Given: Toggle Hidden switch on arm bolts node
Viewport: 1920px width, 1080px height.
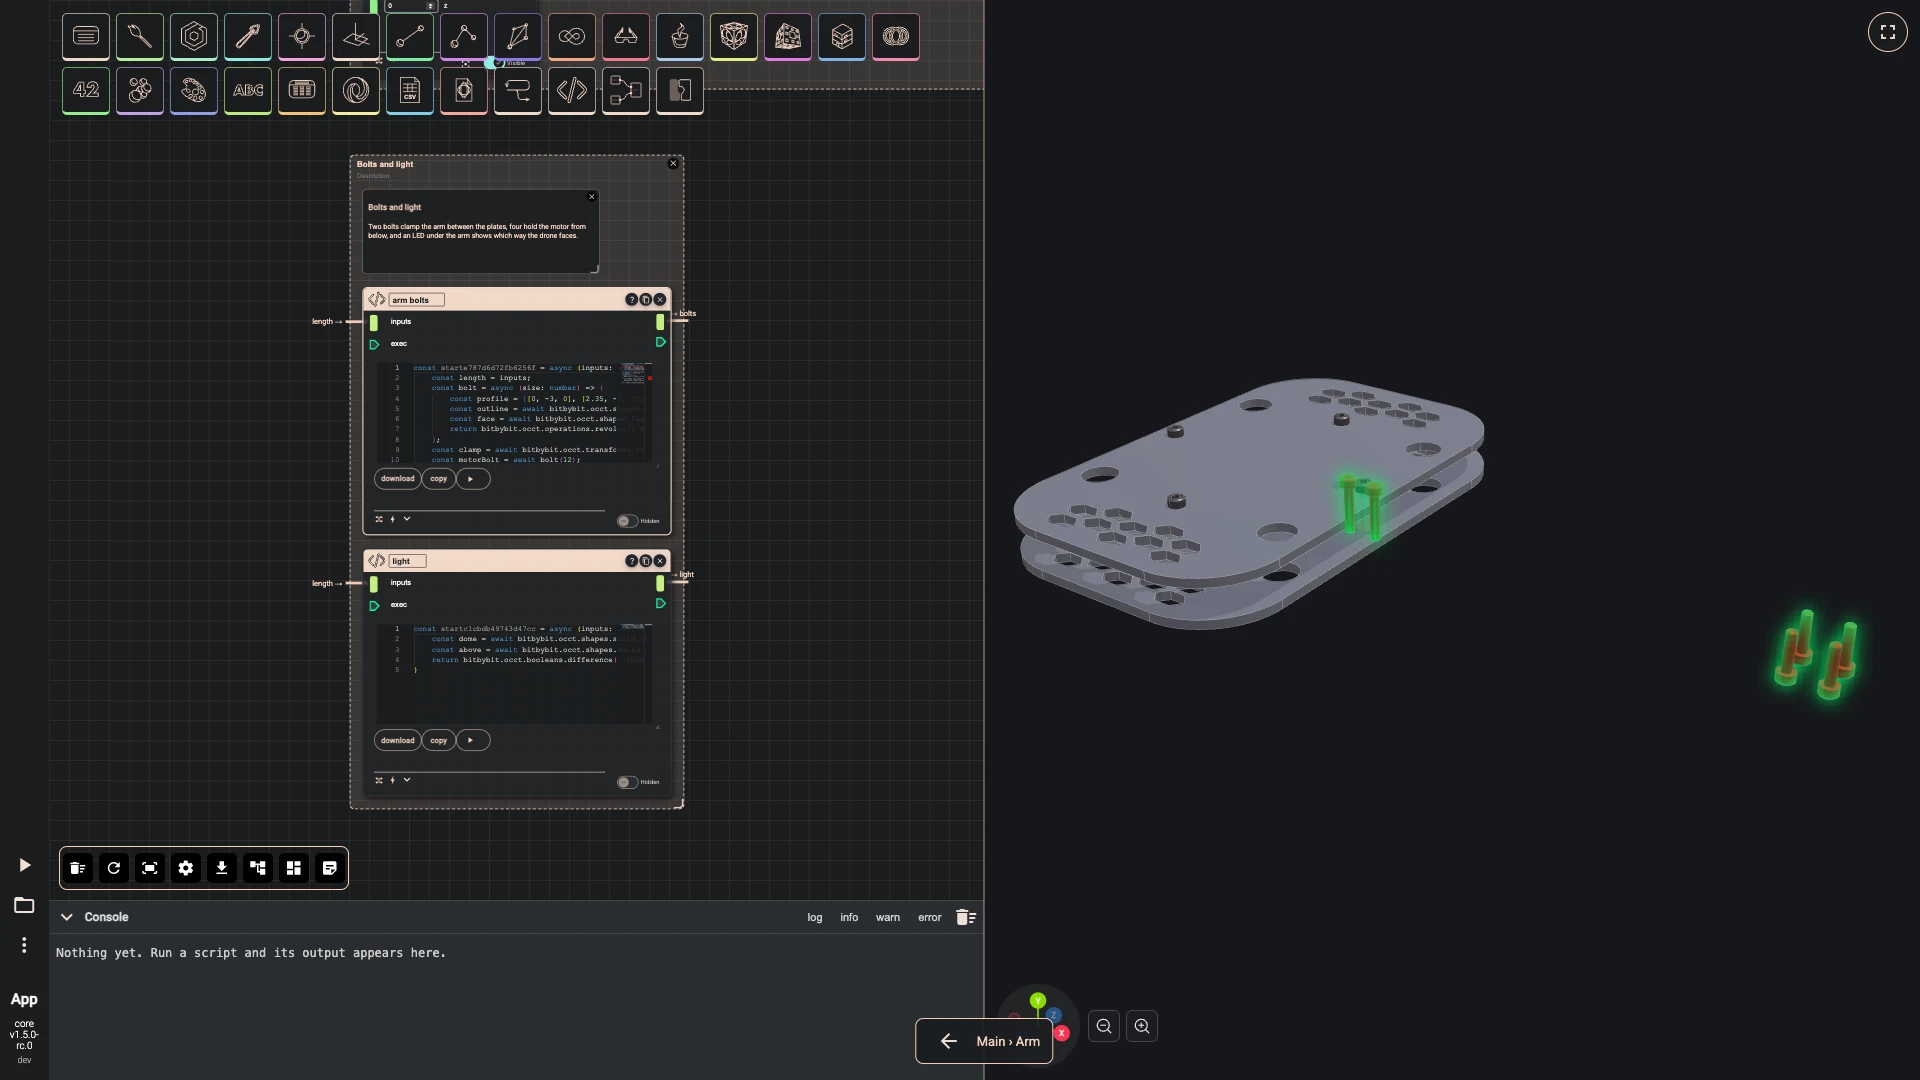Looking at the screenshot, I should pos(627,521).
